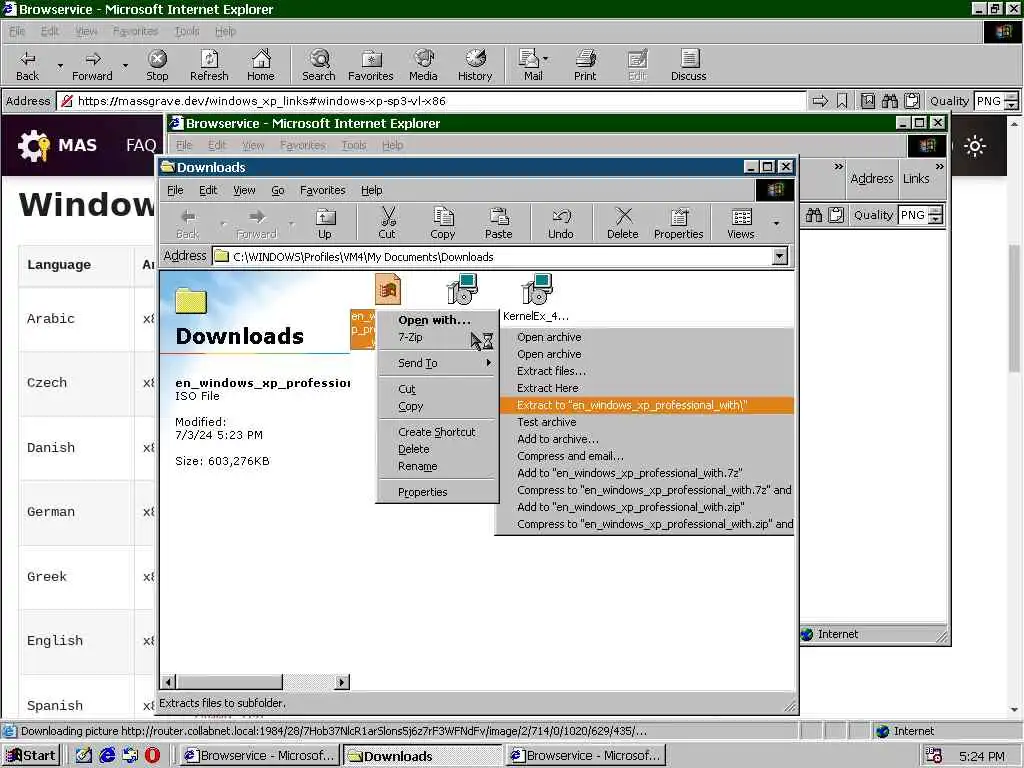Open the Quality PNG dropdown in inner window

(x=936, y=215)
